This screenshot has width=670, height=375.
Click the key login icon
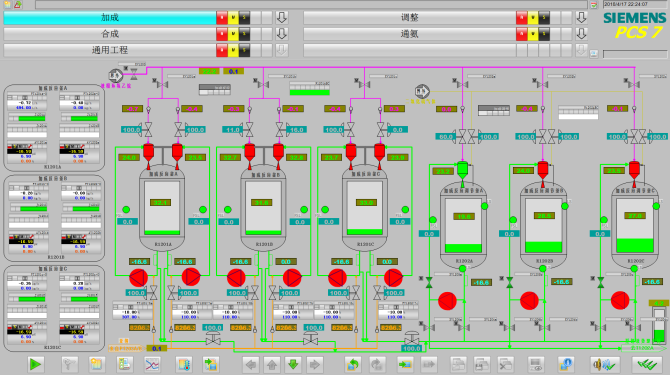tap(69, 364)
